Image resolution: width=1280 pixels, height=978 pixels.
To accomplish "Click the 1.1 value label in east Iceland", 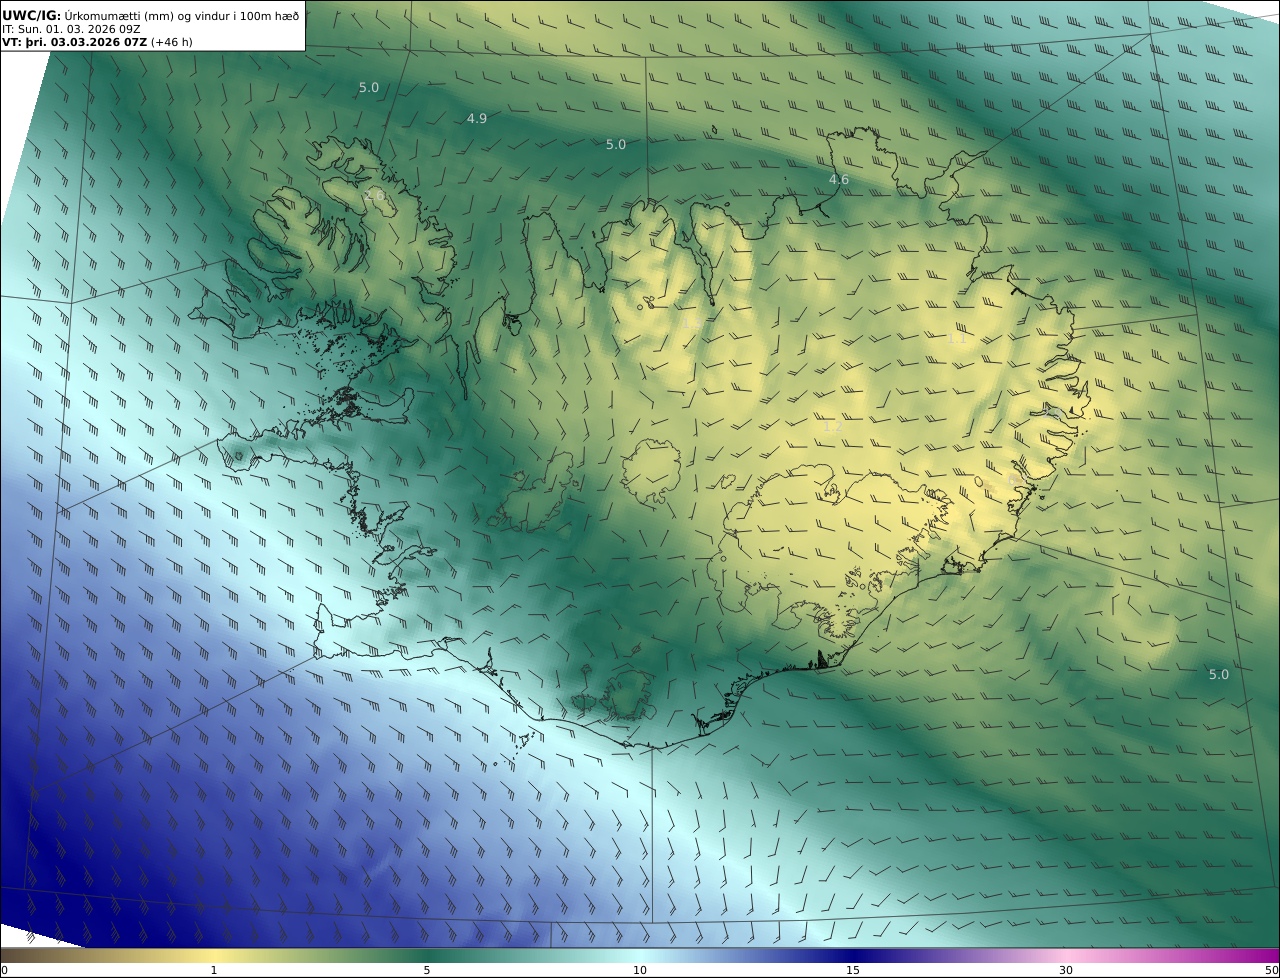I will point(956,338).
